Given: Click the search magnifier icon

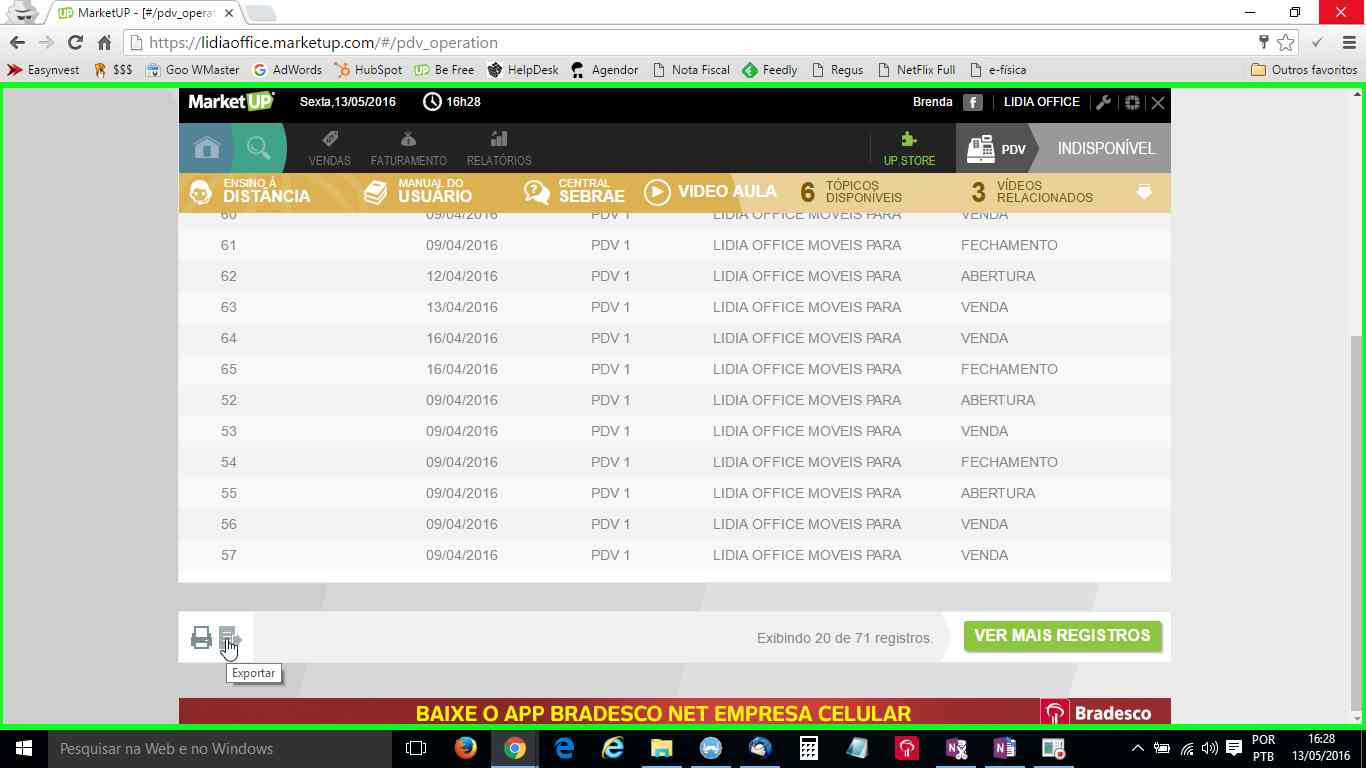Looking at the screenshot, I should tap(258, 148).
